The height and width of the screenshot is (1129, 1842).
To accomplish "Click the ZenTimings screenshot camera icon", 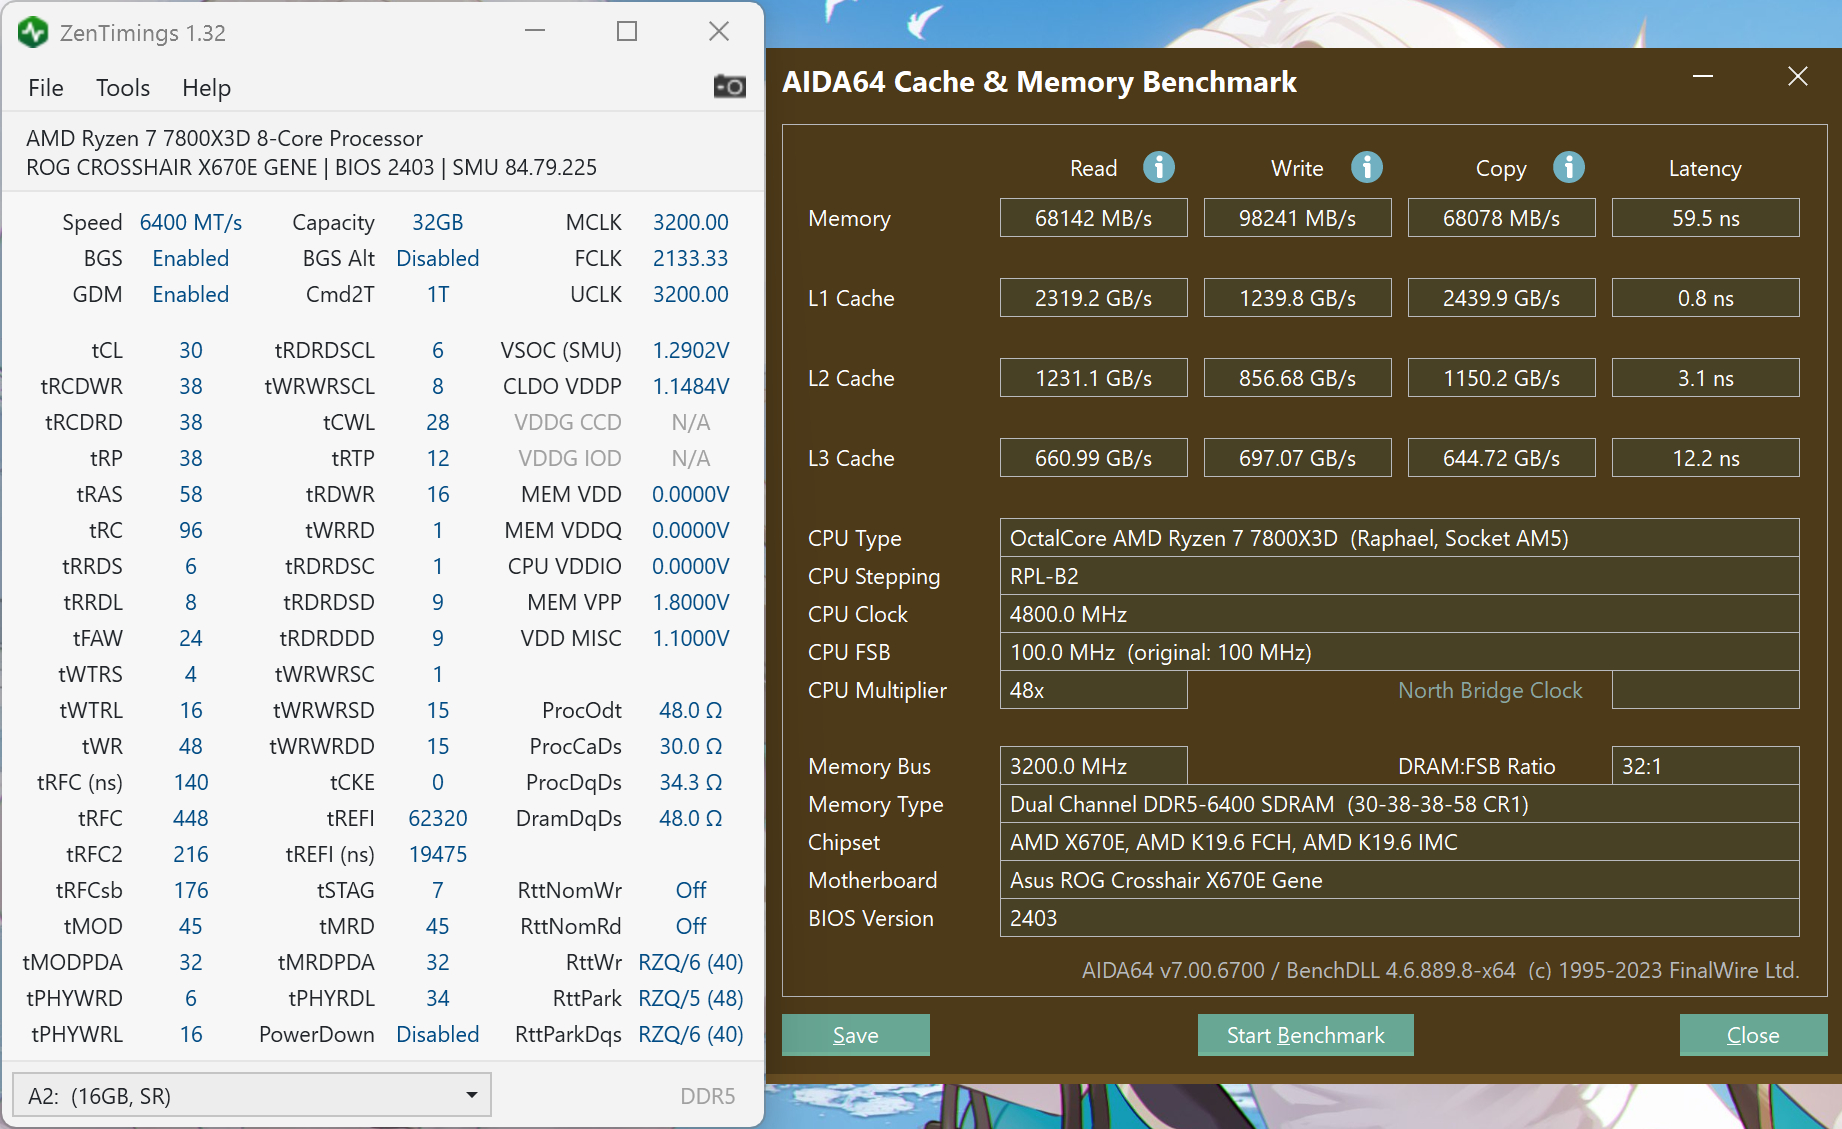I will pos(729,87).
